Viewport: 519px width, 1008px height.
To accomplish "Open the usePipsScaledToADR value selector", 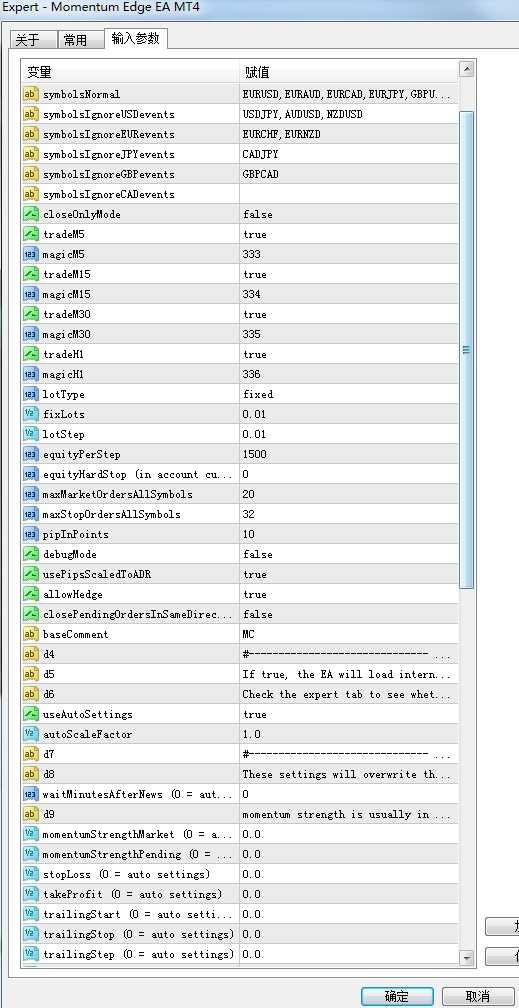I will pyautogui.click(x=349, y=574).
